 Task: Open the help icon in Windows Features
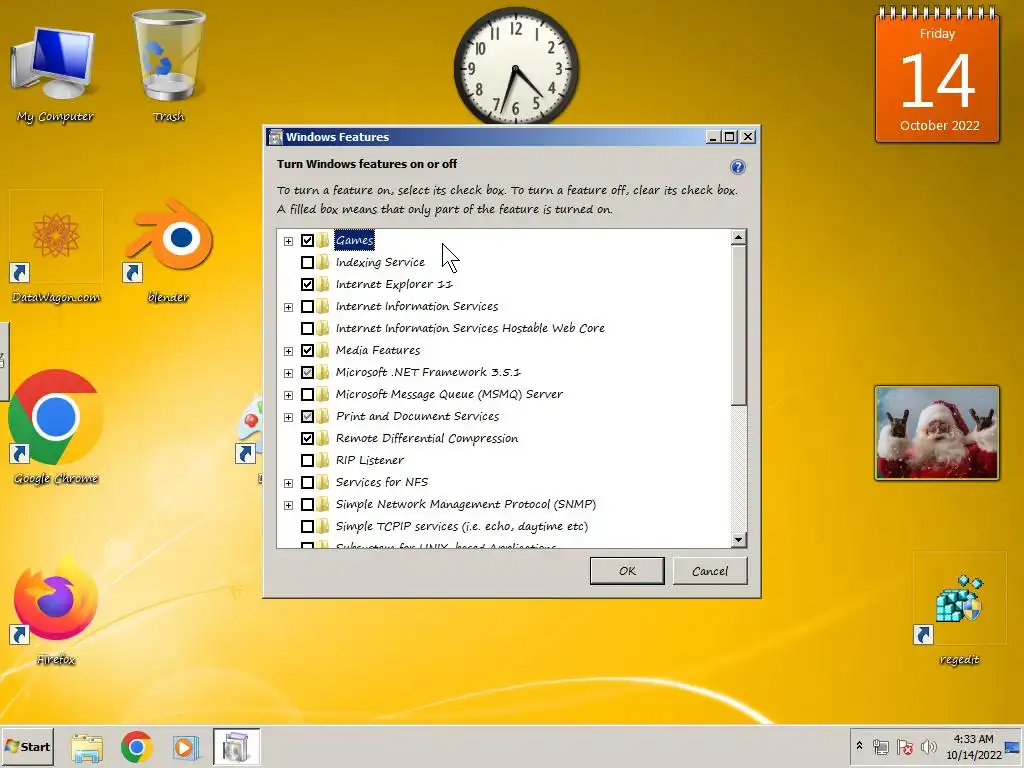737,167
